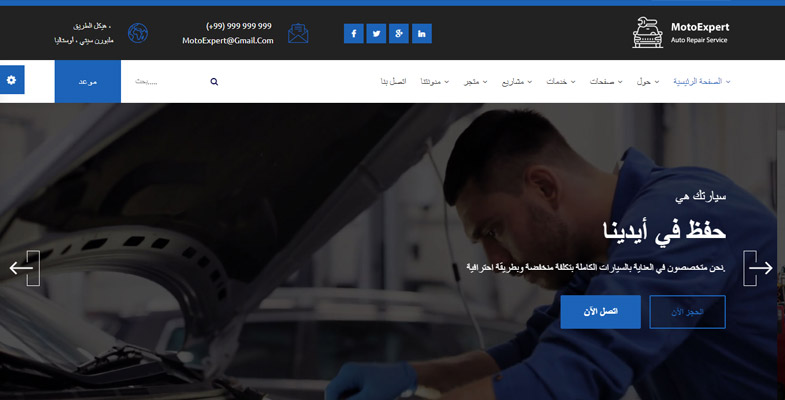Click the settings gear icon
The height and width of the screenshot is (400, 785).
(12, 79)
